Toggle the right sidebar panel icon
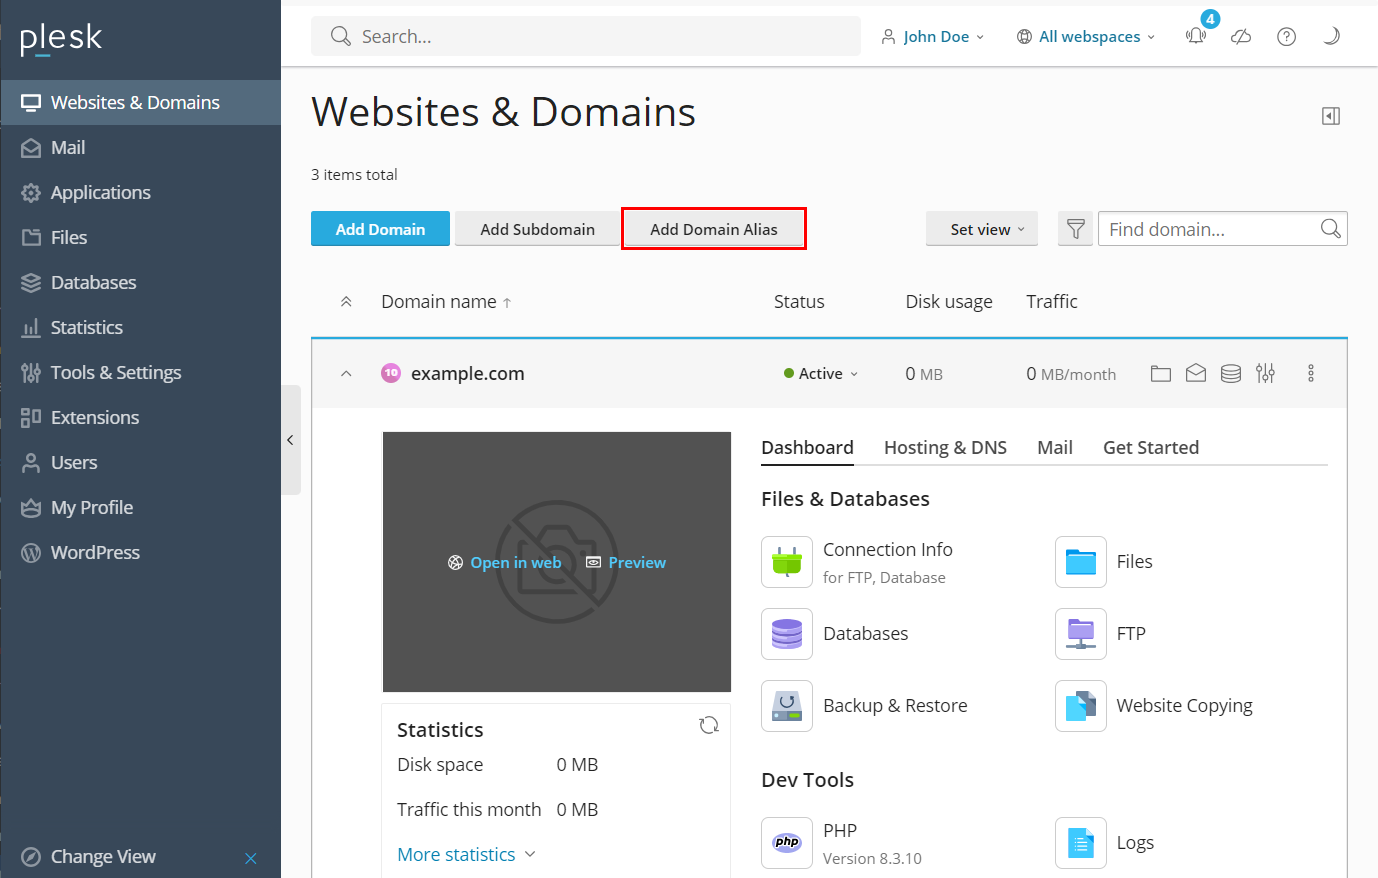The height and width of the screenshot is (878, 1378). pos(1331,116)
